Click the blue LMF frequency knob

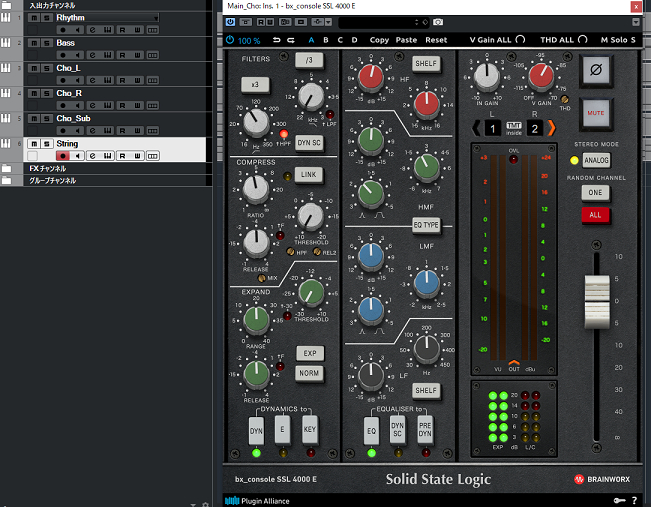click(426, 283)
